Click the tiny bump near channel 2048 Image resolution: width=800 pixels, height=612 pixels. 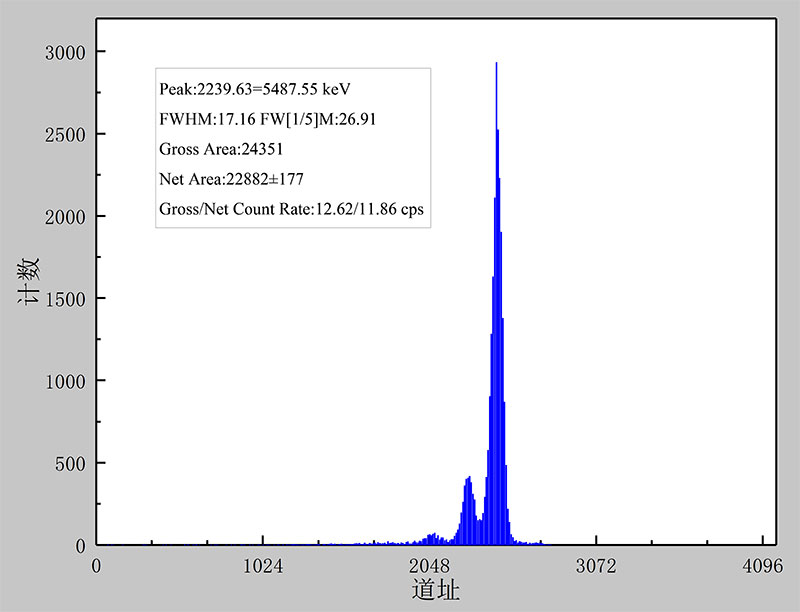pyautogui.click(x=432, y=536)
